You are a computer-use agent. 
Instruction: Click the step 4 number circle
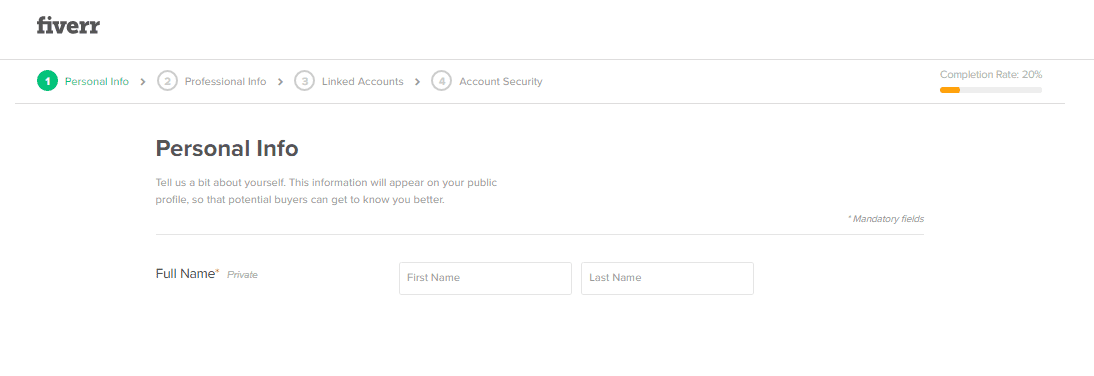[442, 82]
